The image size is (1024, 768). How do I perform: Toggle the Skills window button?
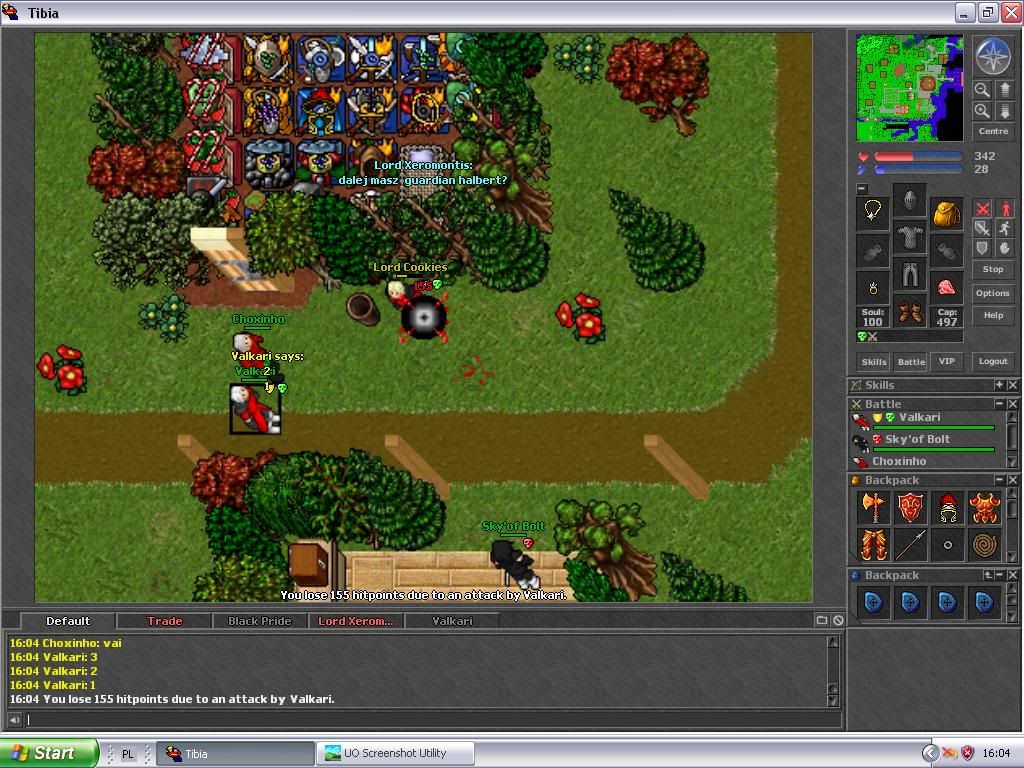pos(874,362)
